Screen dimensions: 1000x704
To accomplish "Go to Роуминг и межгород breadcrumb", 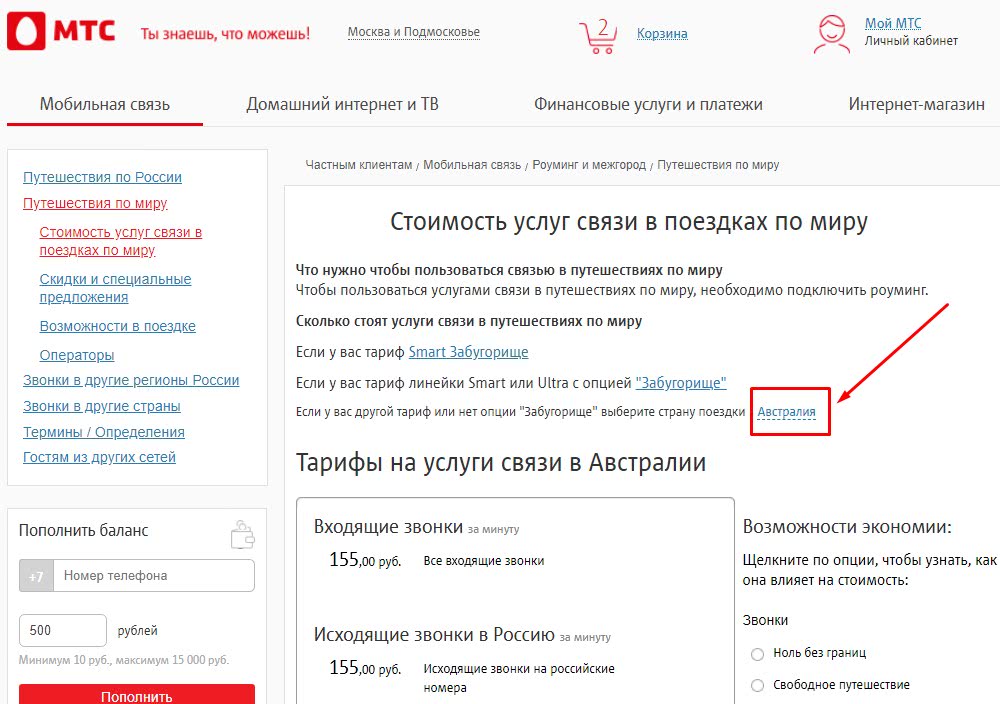I will [589, 165].
